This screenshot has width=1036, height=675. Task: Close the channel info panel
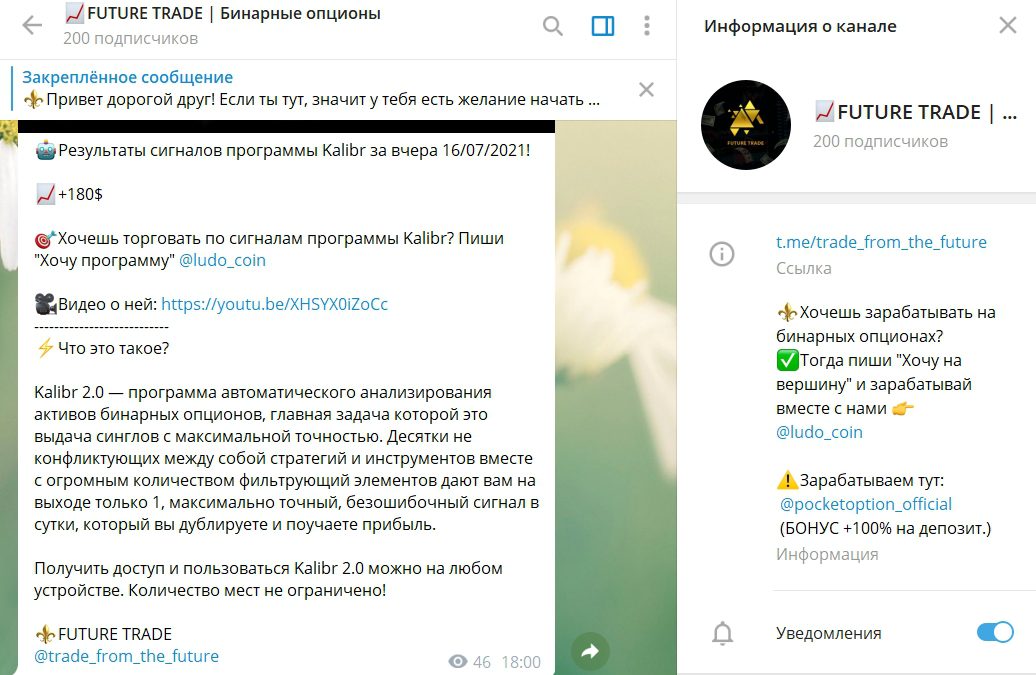[1008, 26]
